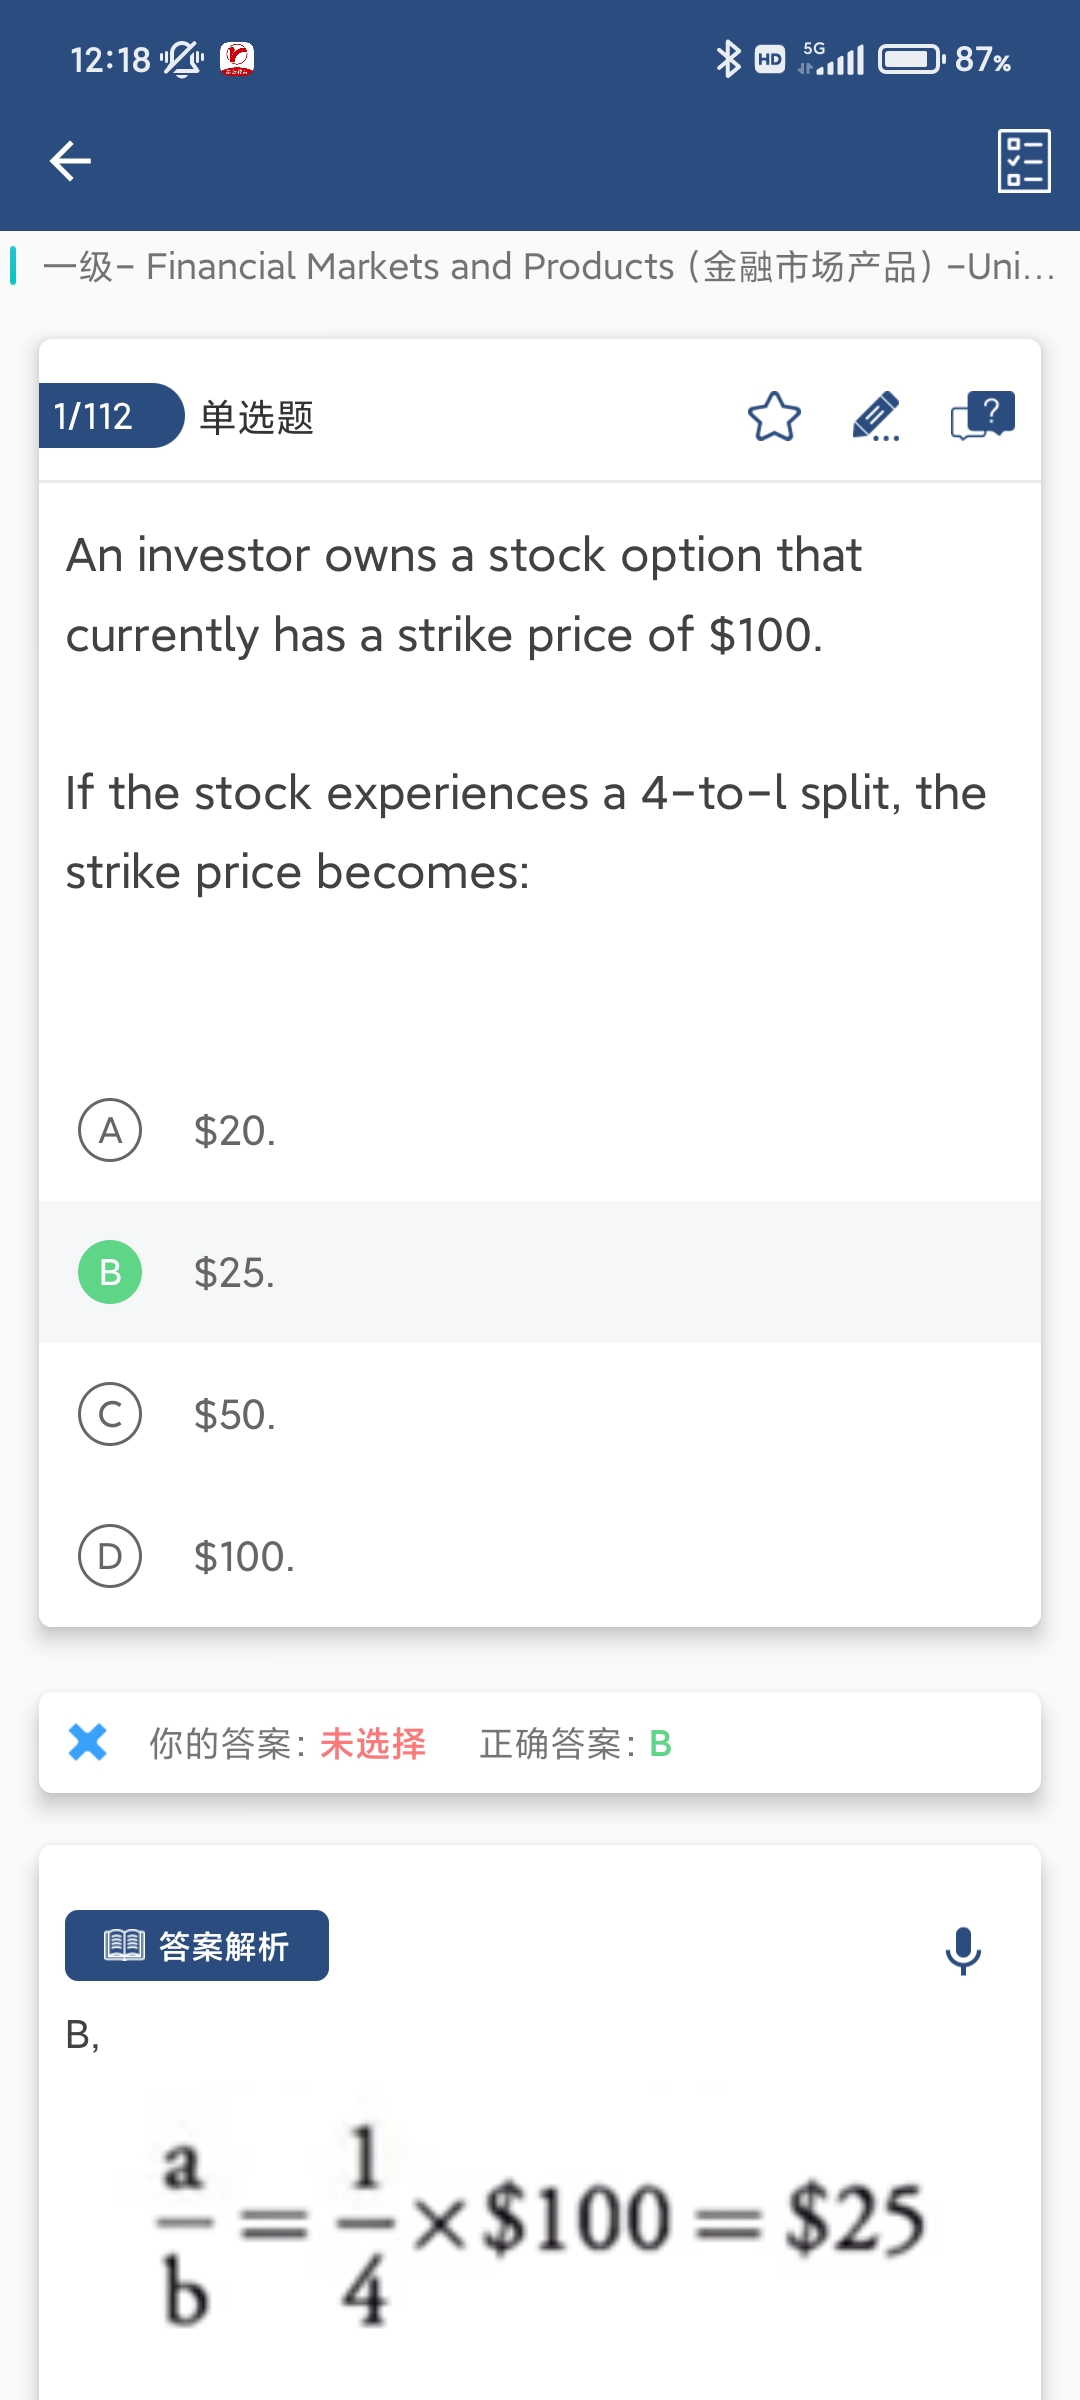Open the question list sheet icon
This screenshot has height=2400, width=1080.
click(x=1024, y=161)
